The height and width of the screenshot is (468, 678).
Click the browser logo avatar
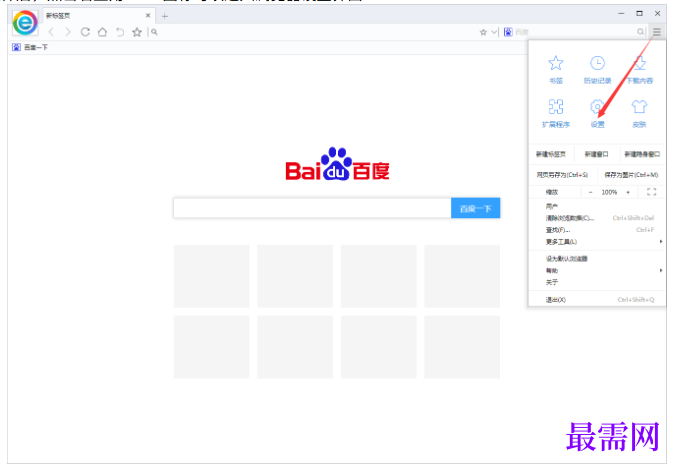(25, 22)
